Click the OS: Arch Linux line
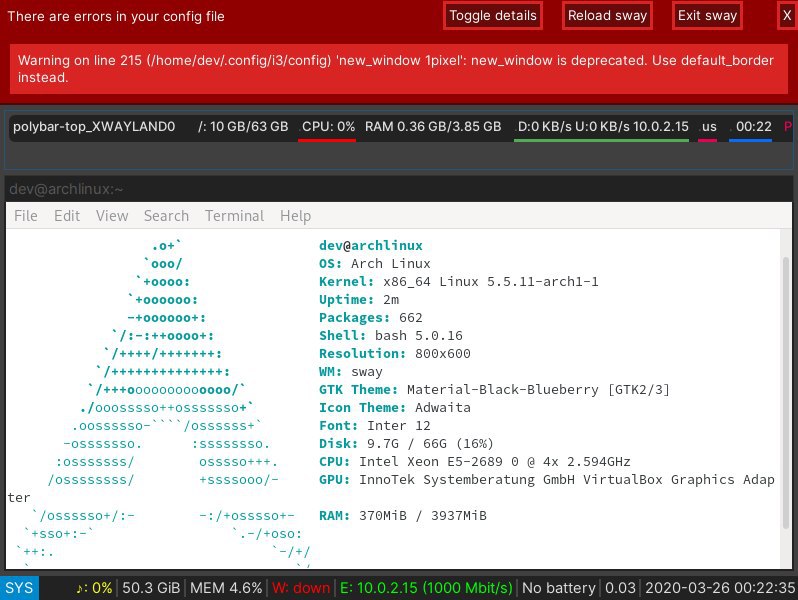 375,264
